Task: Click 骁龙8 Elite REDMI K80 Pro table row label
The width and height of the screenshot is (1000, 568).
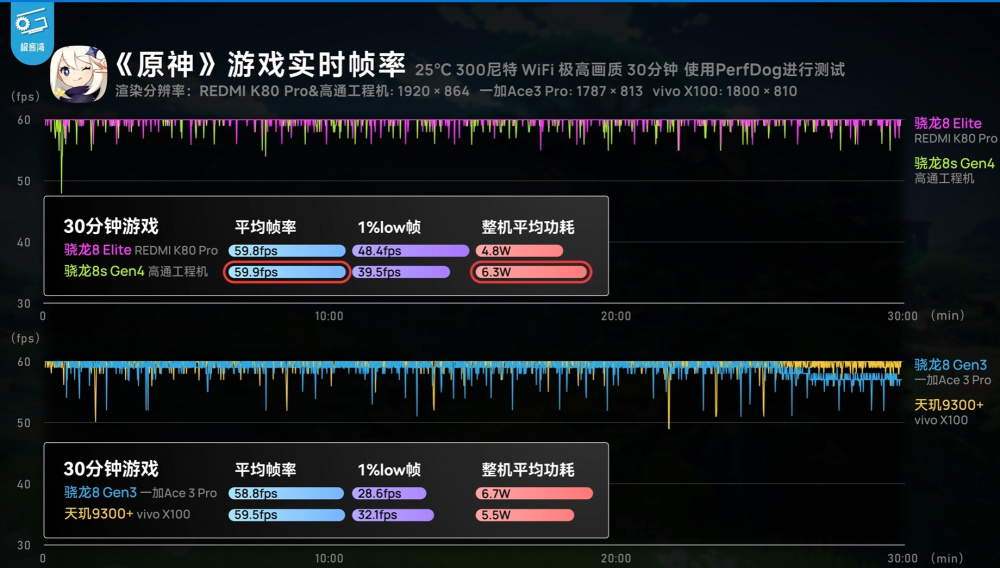Action: pyautogui.click(x=141, y=251)
